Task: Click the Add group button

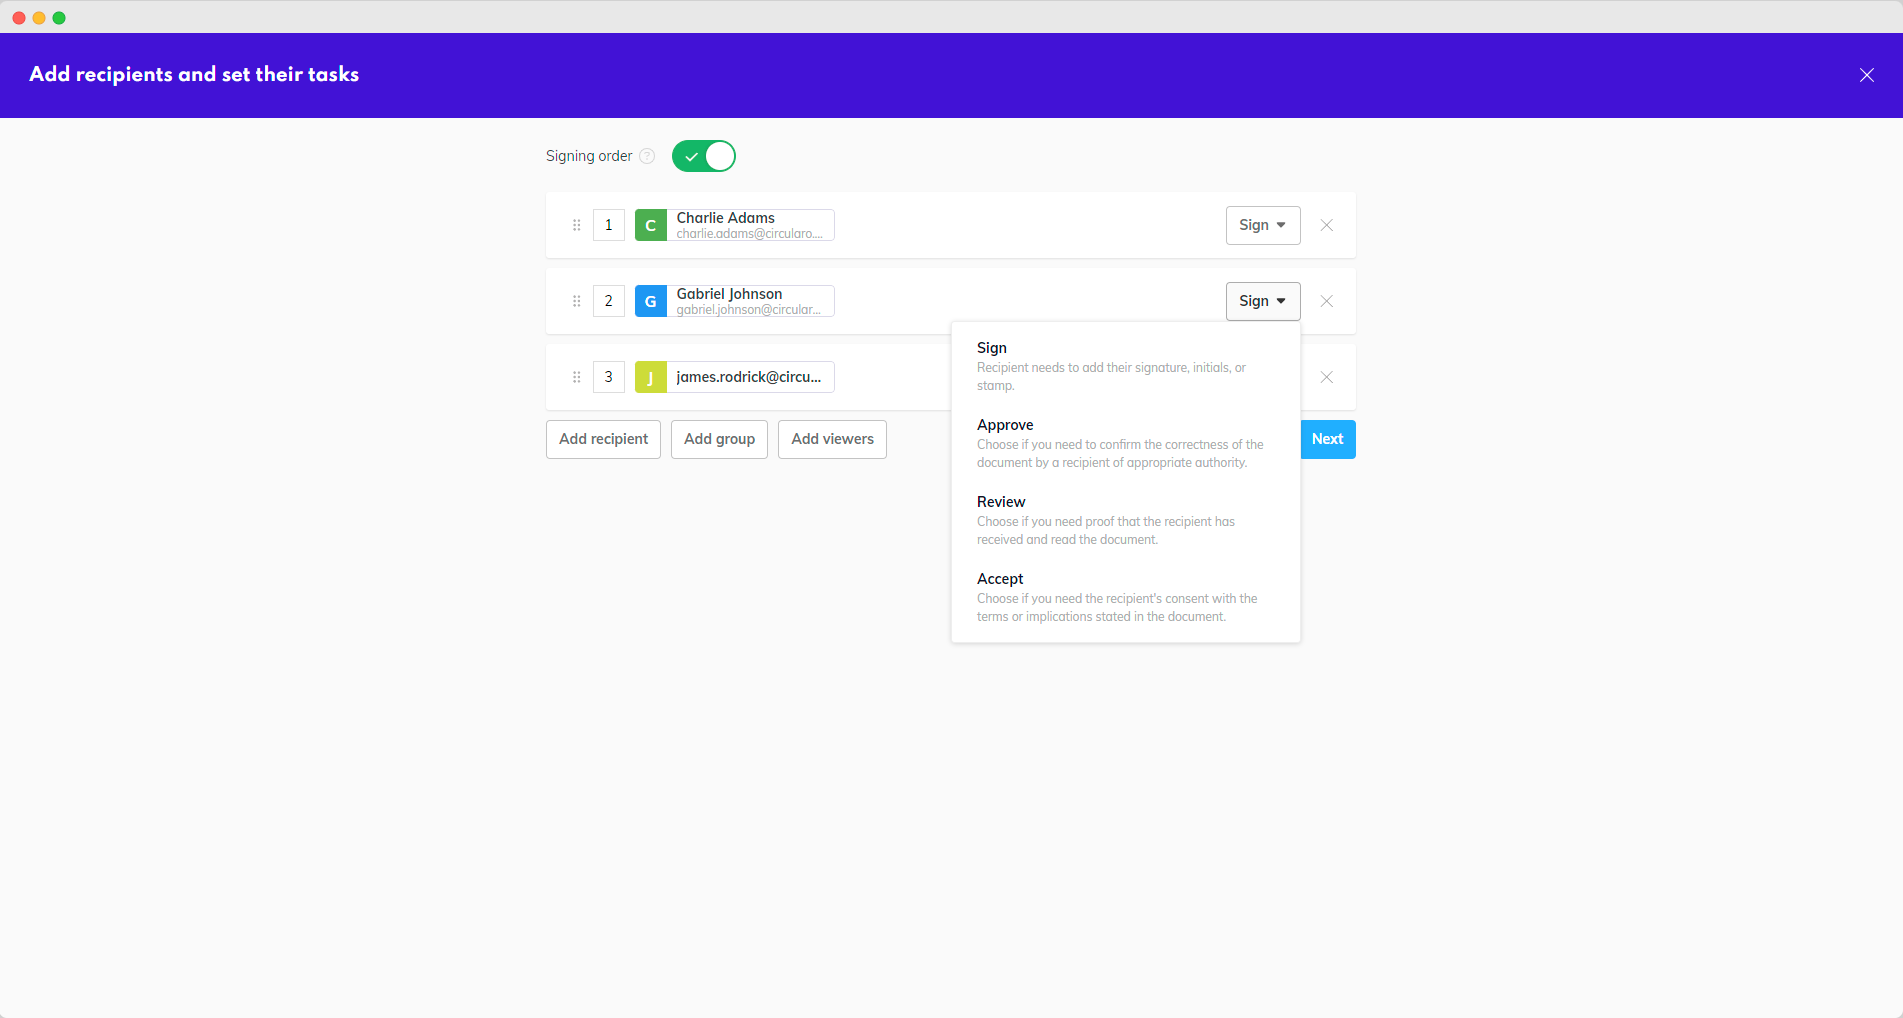Action: tap(719, 439)
